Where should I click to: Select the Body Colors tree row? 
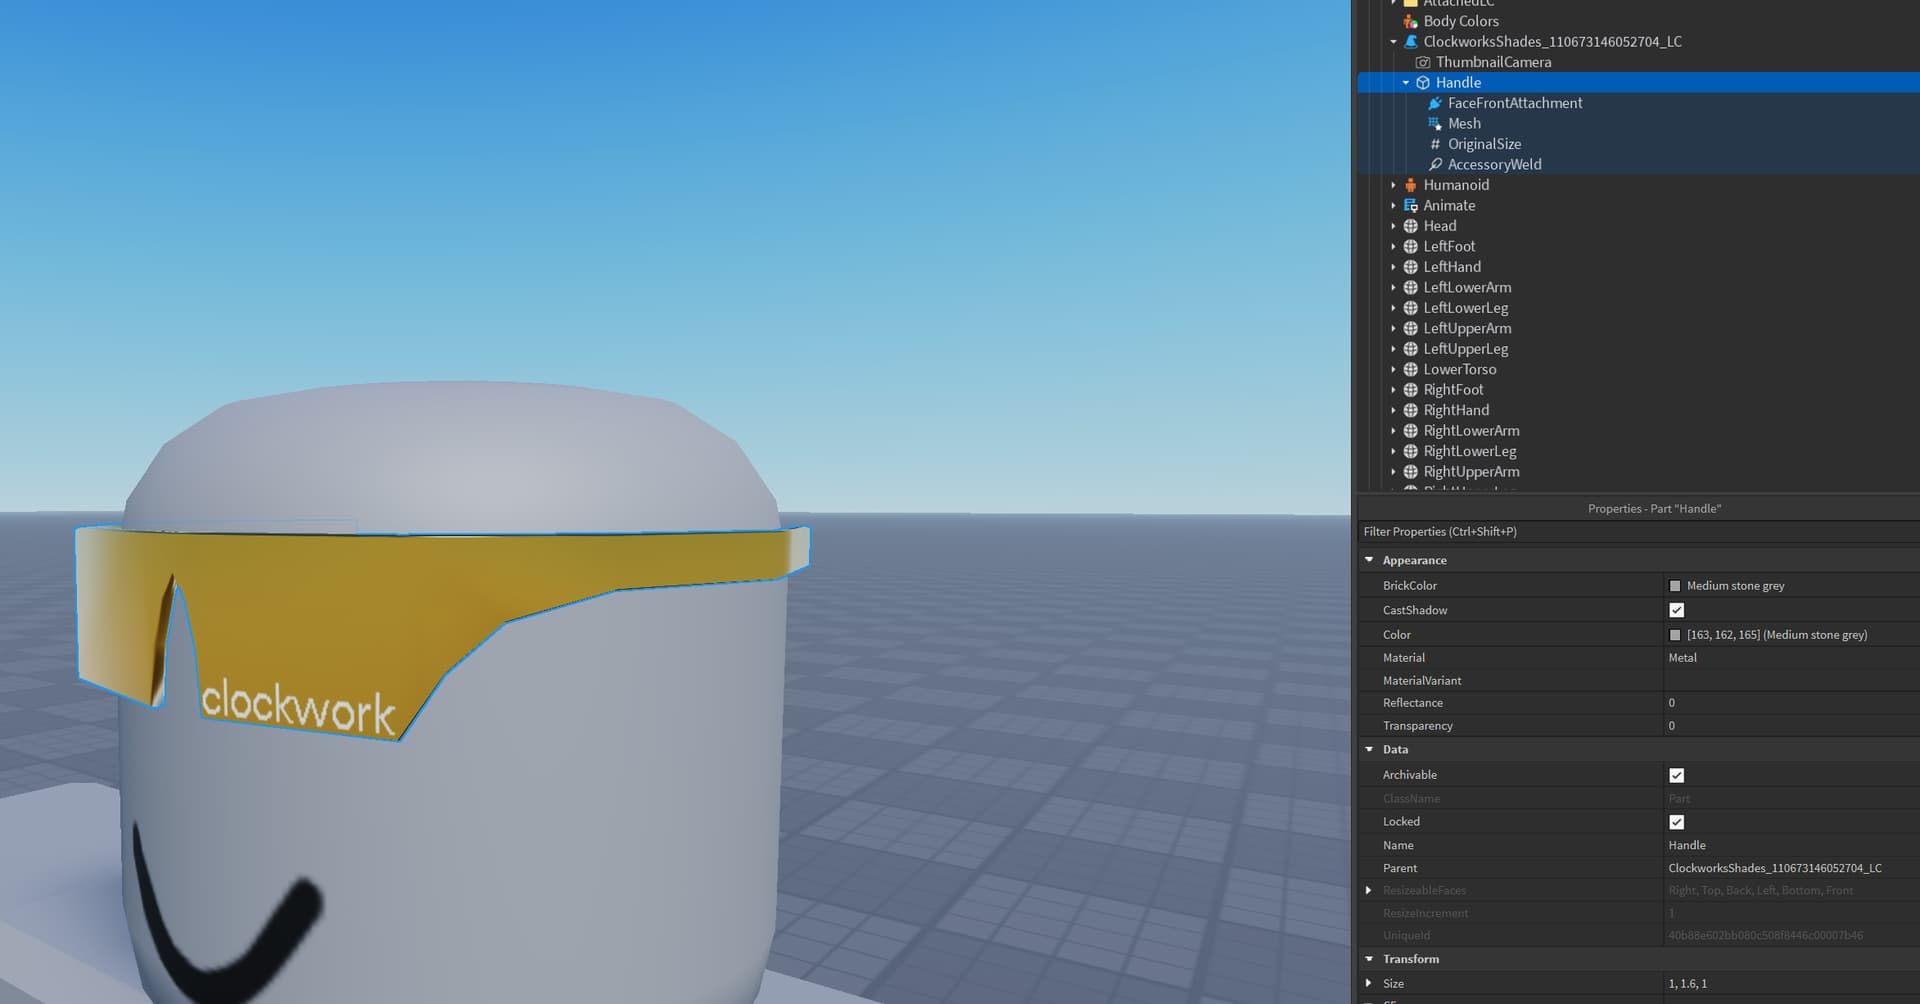[1639, 21]
